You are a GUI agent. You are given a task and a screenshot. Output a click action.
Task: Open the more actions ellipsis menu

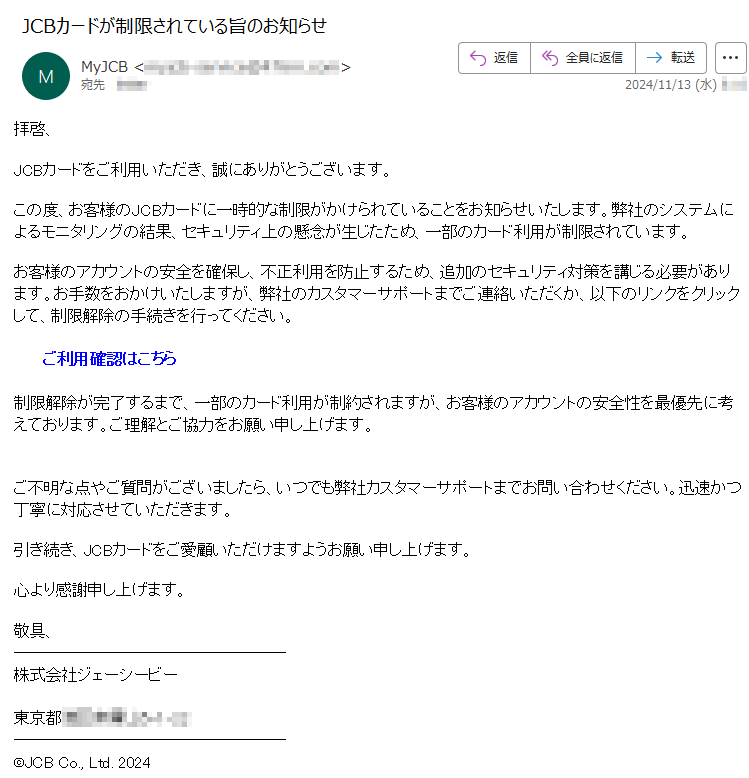730,58
